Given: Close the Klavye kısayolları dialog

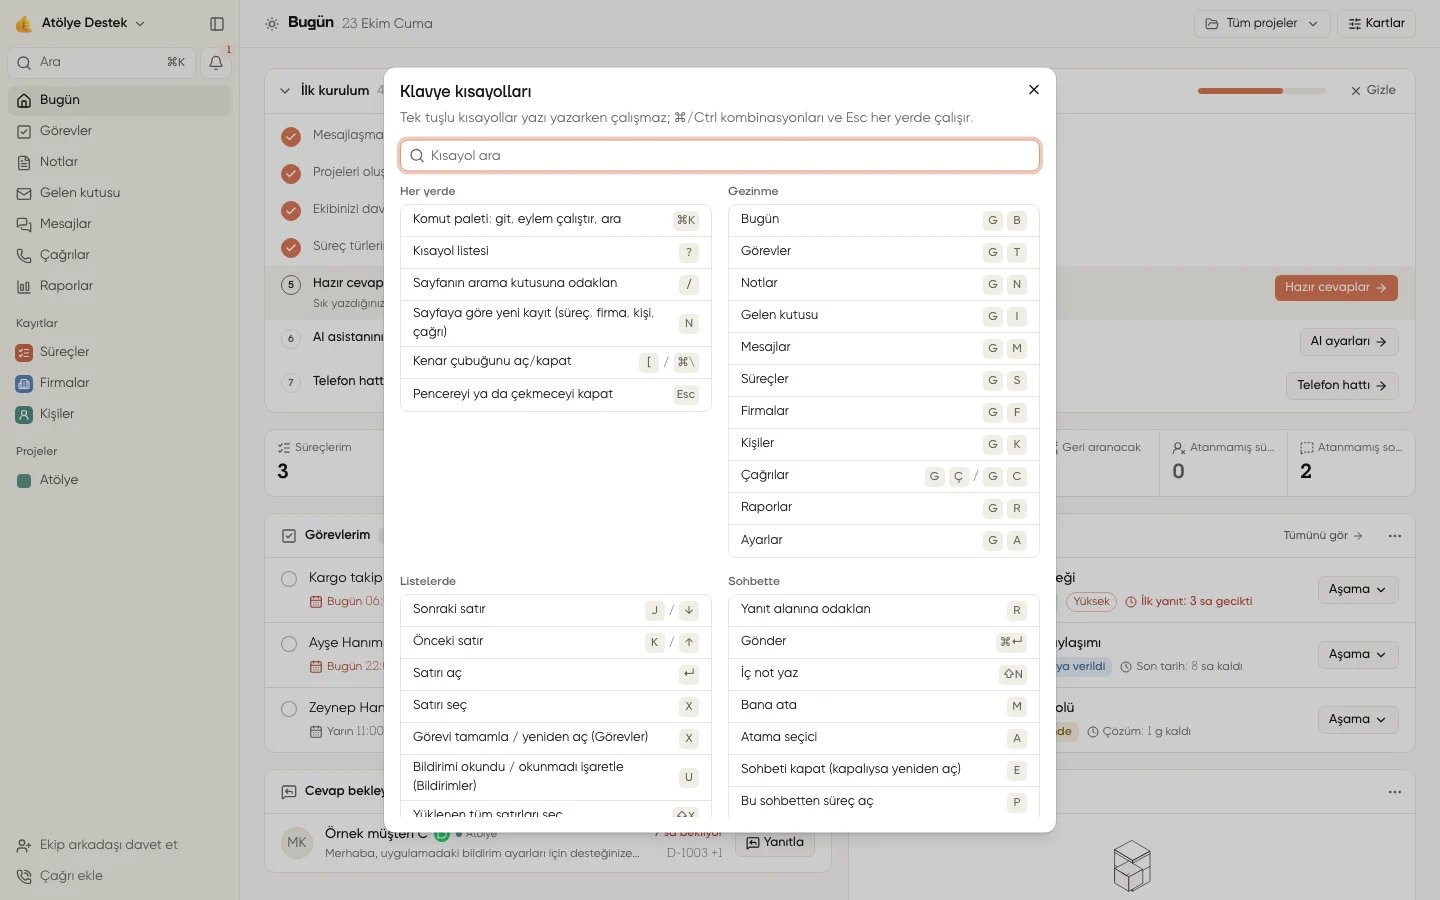Looking at the screenshot, I should pos(1034,90).
